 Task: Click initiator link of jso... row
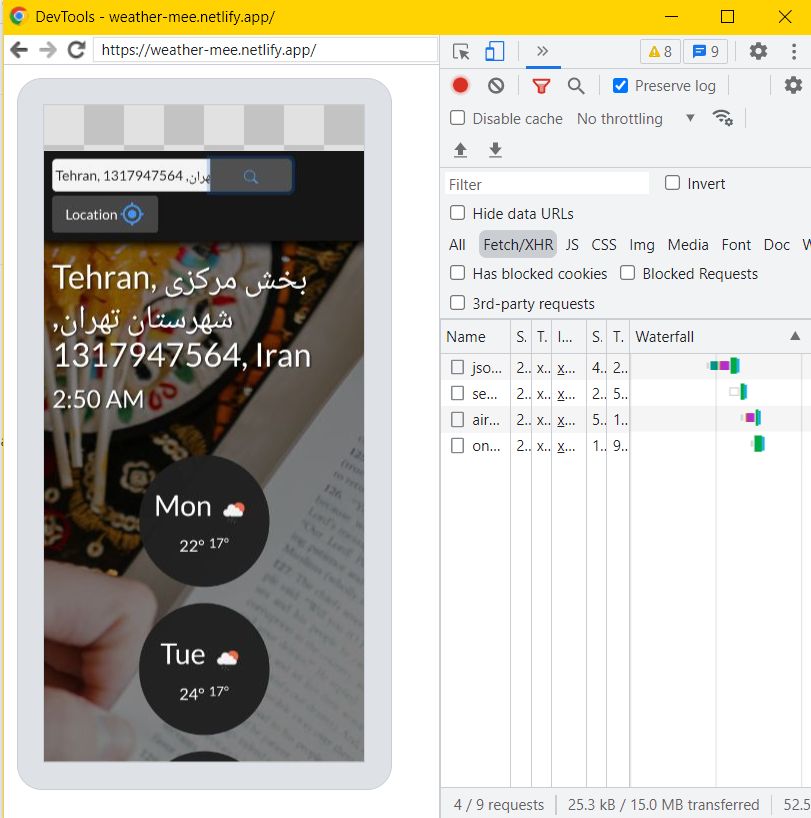pos(566,368)
